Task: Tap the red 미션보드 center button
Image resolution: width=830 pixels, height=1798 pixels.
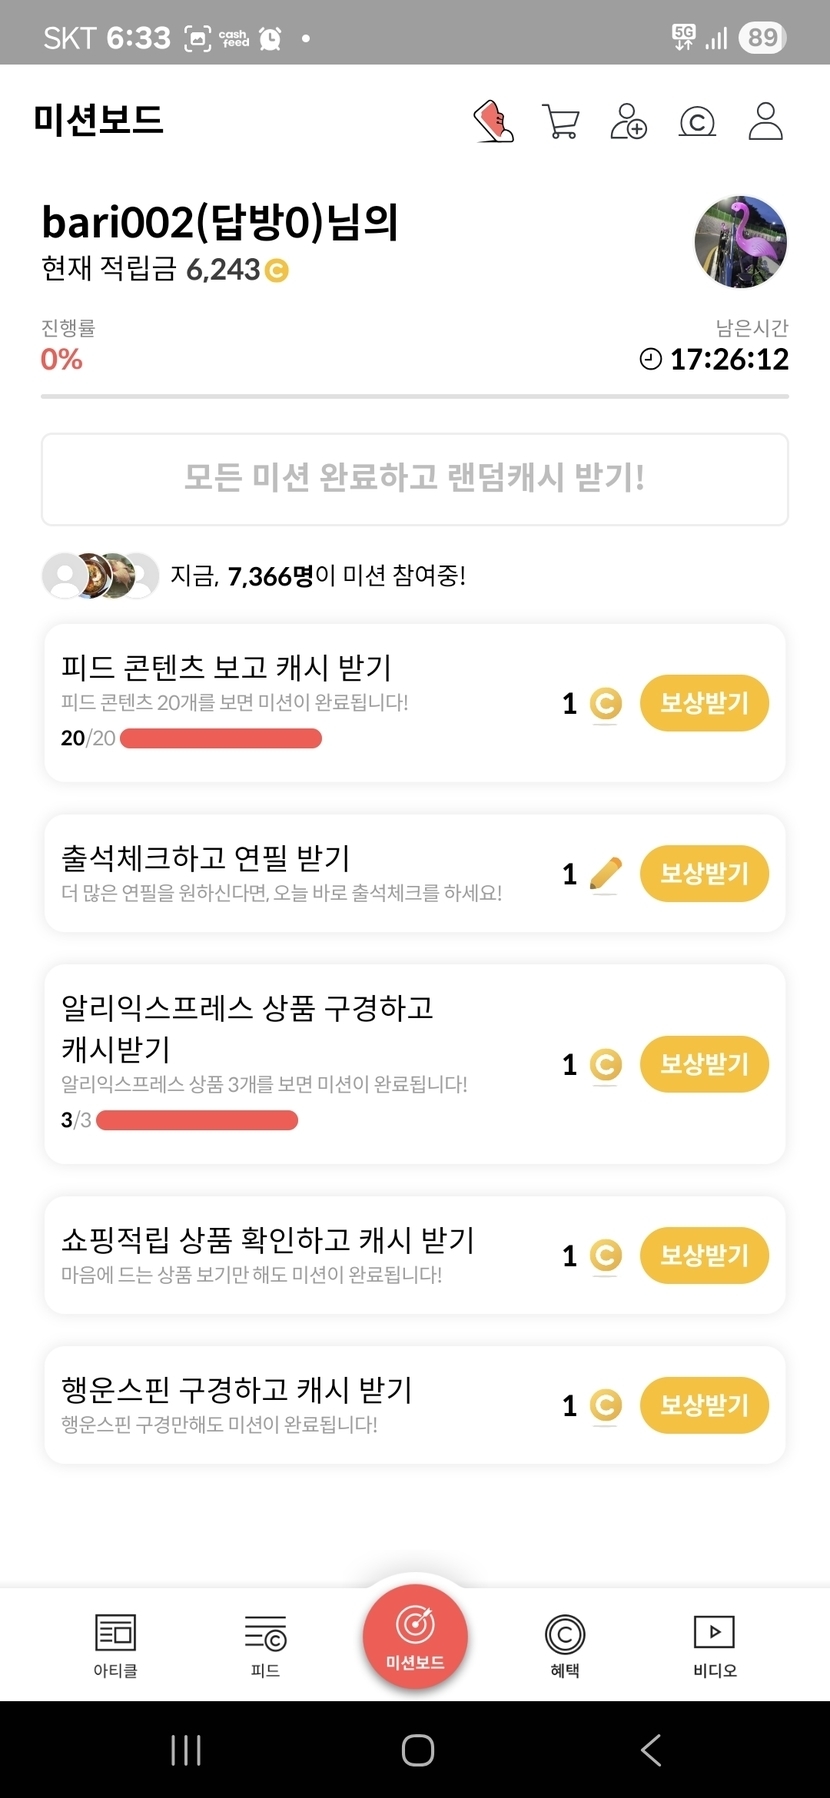Action: coord(415,1636)
